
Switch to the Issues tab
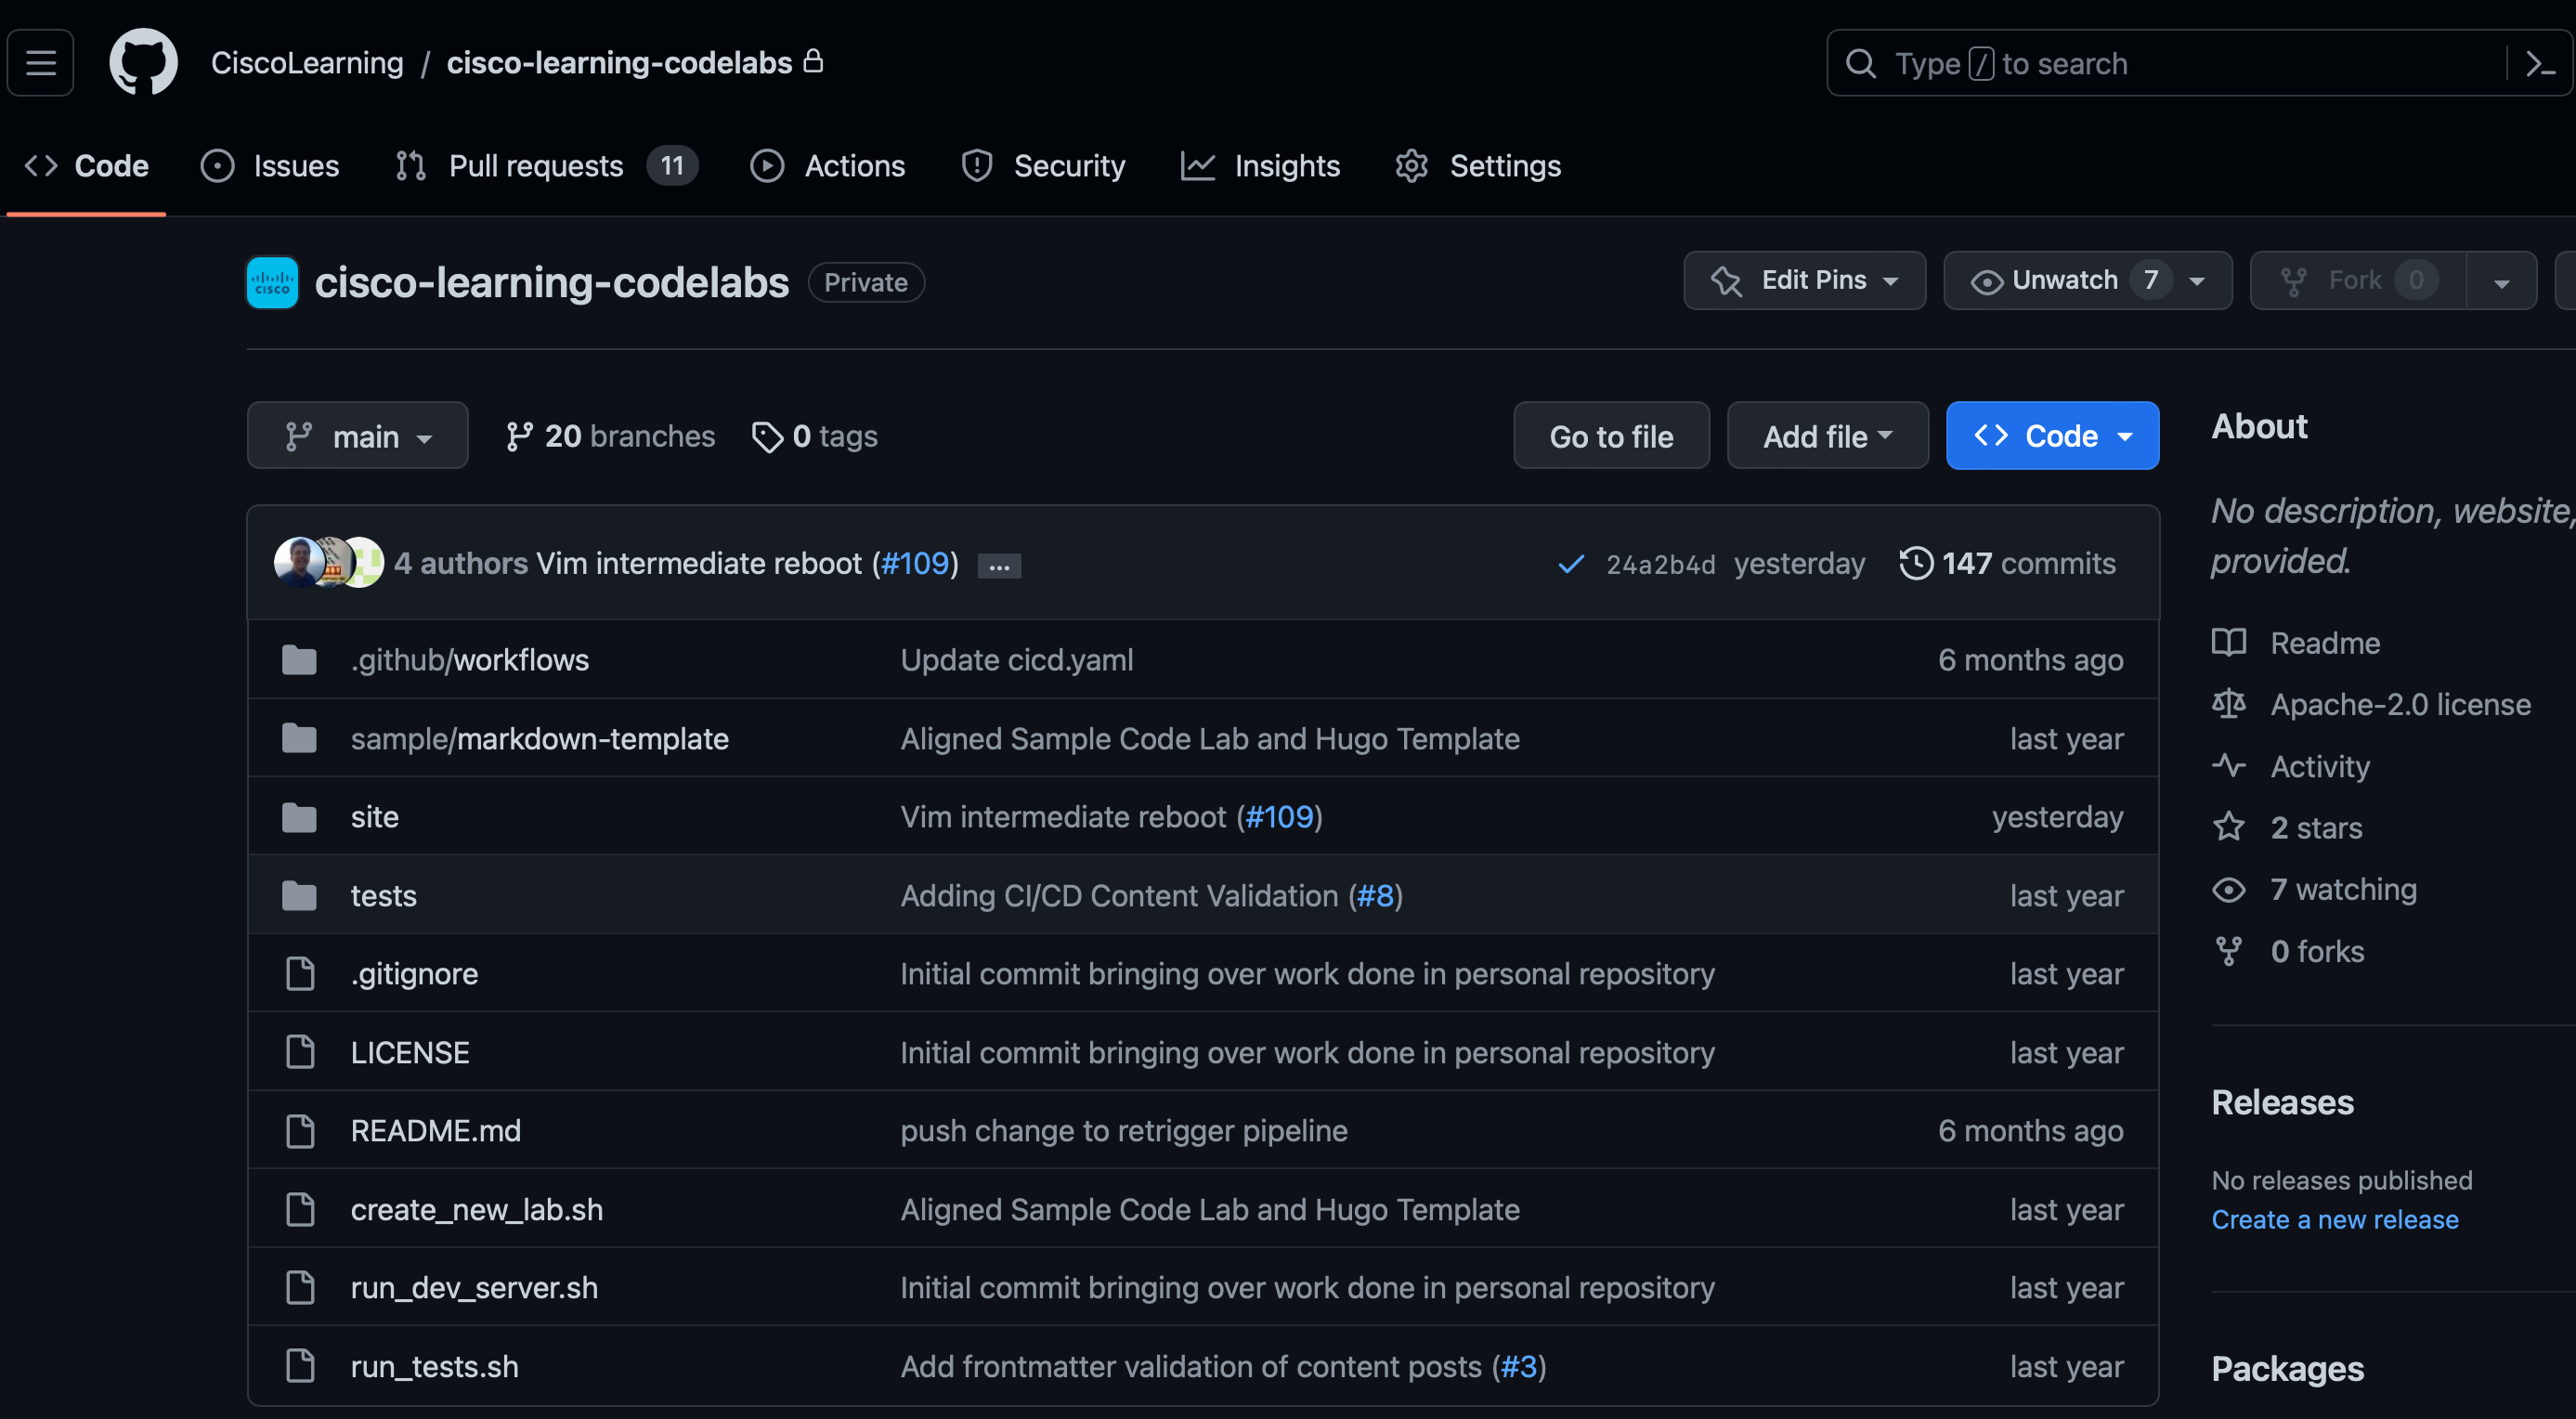(270, 166)
